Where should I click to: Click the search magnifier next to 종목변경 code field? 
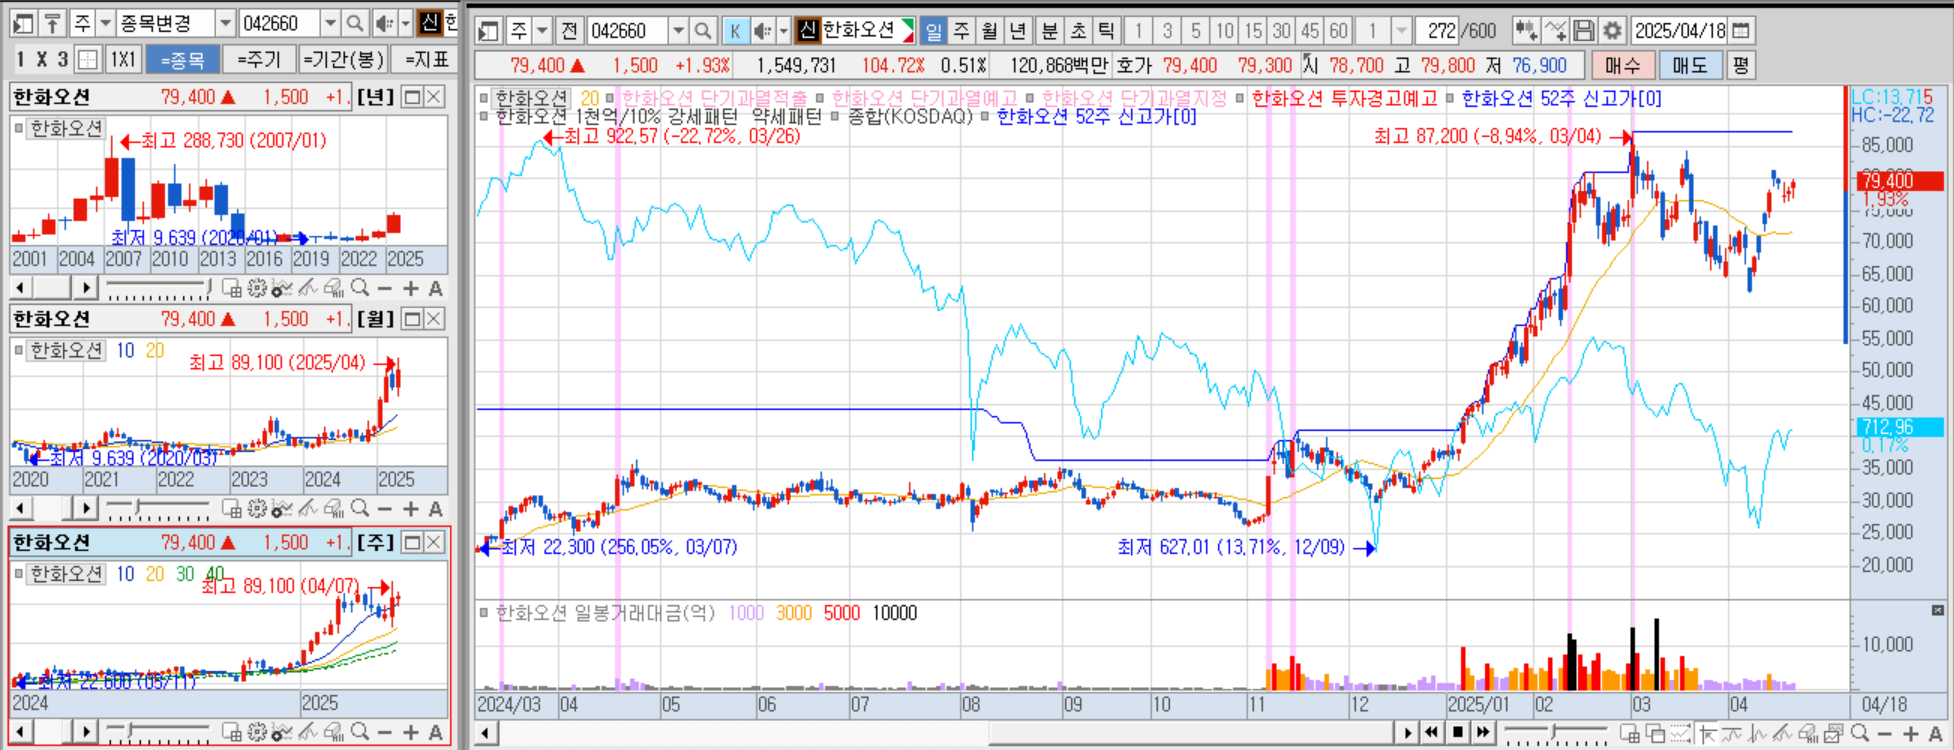[355, 23]
